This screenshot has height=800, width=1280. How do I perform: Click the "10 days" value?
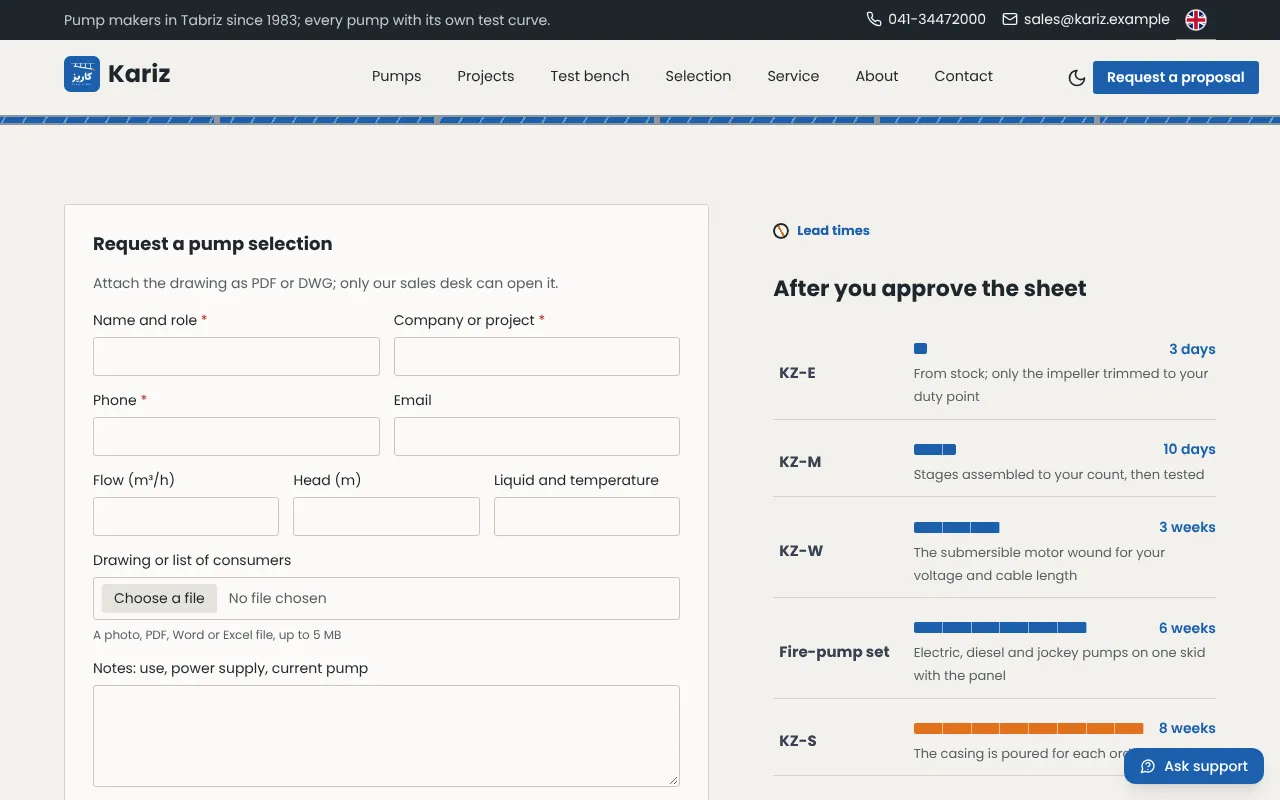[x=1189, y=449]
